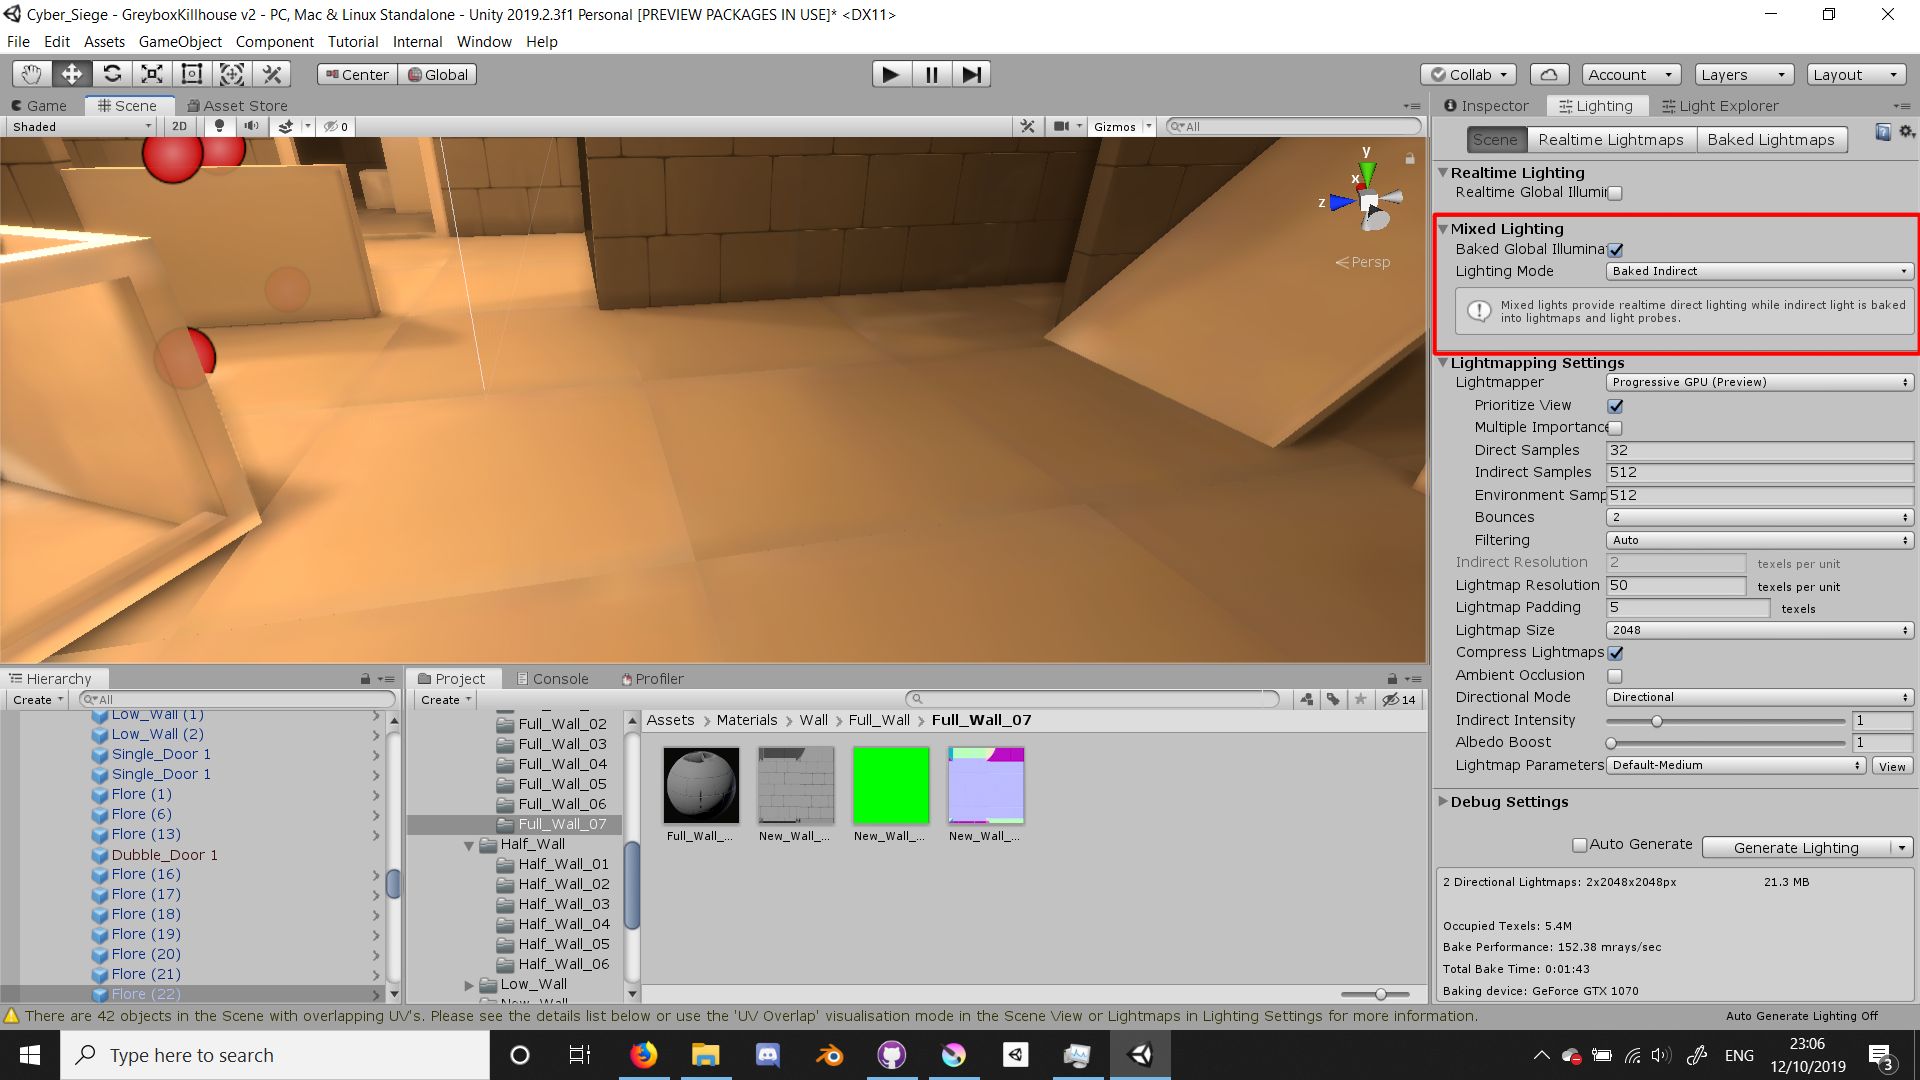Viewport: 1920px width, 1080px height.
Task: Switch to Game tab
Action: 39,106
